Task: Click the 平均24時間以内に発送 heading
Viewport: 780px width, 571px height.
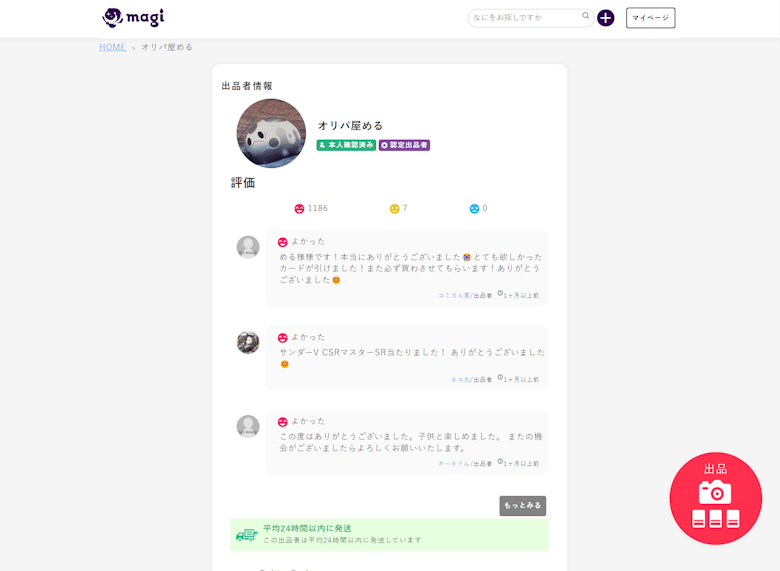Action: pyautogui.click(x=307, y=528)
